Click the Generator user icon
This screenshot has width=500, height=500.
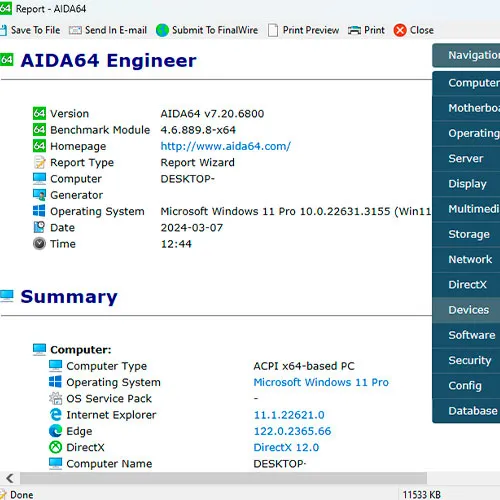click(39, 195)
